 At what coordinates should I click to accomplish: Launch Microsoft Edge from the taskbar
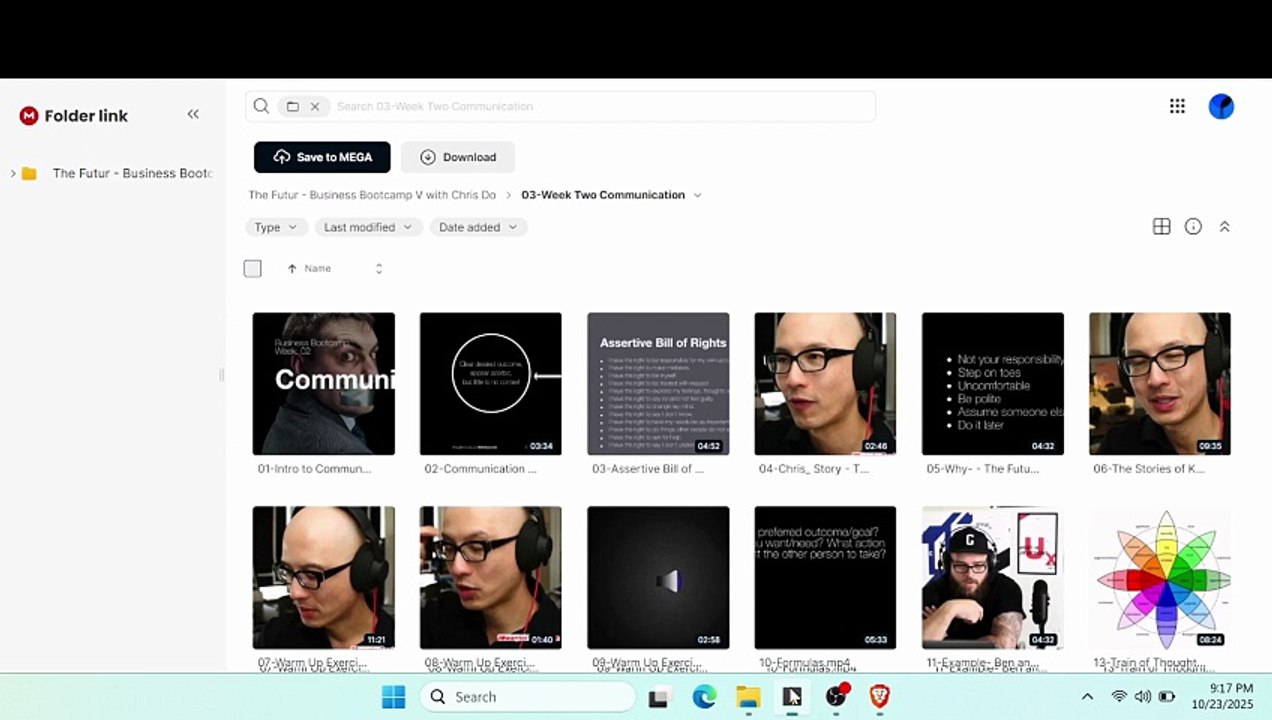tap(704, 697)
